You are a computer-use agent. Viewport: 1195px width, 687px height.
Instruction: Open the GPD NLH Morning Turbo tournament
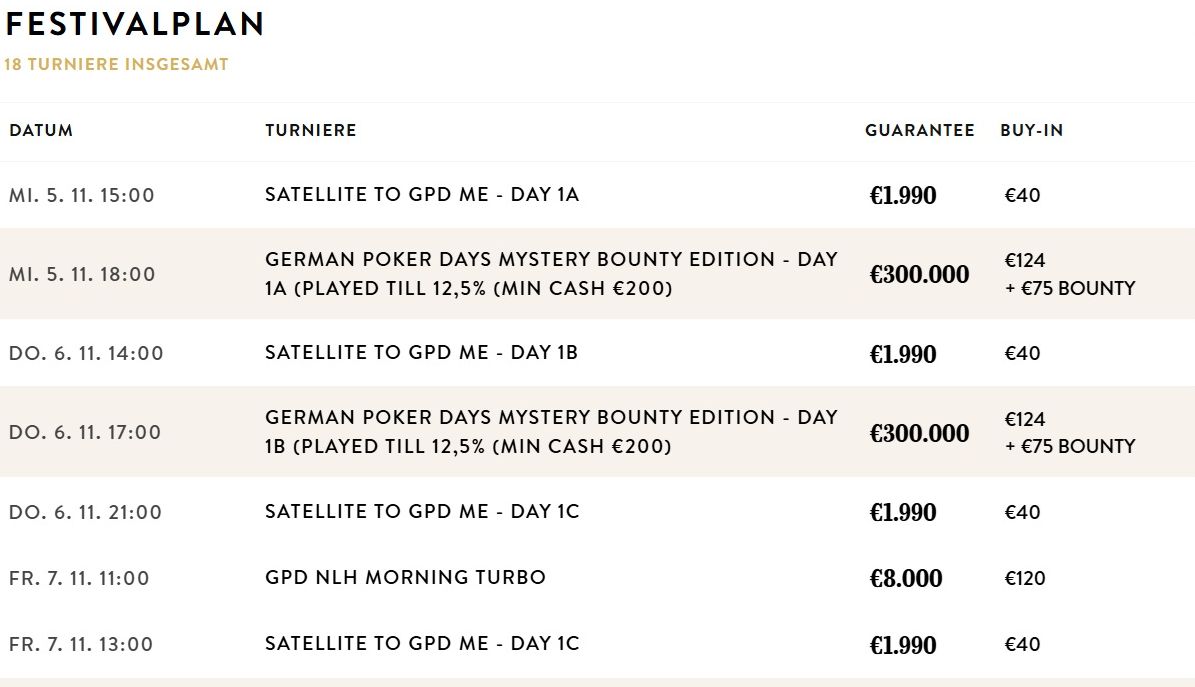405,578
